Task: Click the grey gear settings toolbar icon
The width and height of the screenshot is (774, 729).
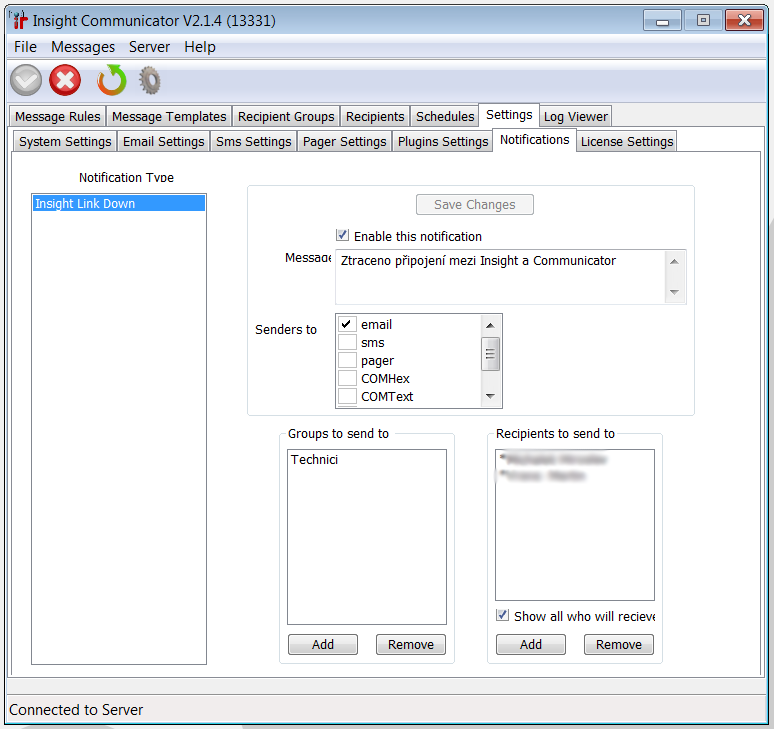Action: point(150,80)
